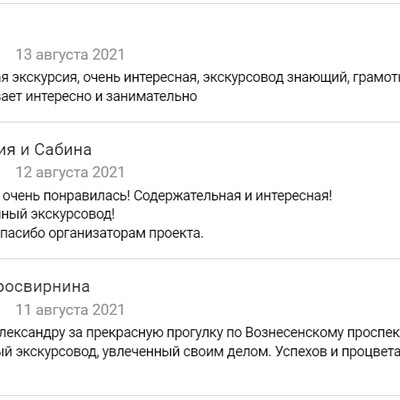Click the line about прекрасную прогулку

[200, 333]
